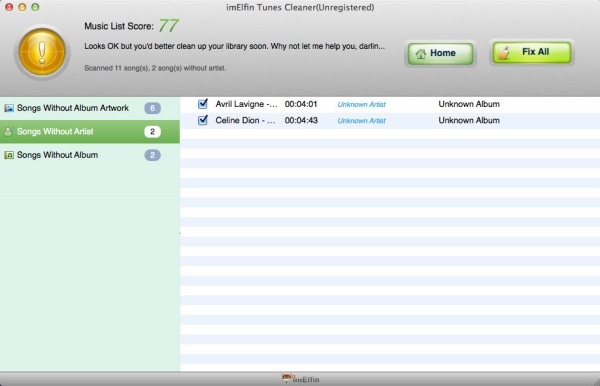
Task: Click the Music List Score value 77
Action: (x=168, y=26)
